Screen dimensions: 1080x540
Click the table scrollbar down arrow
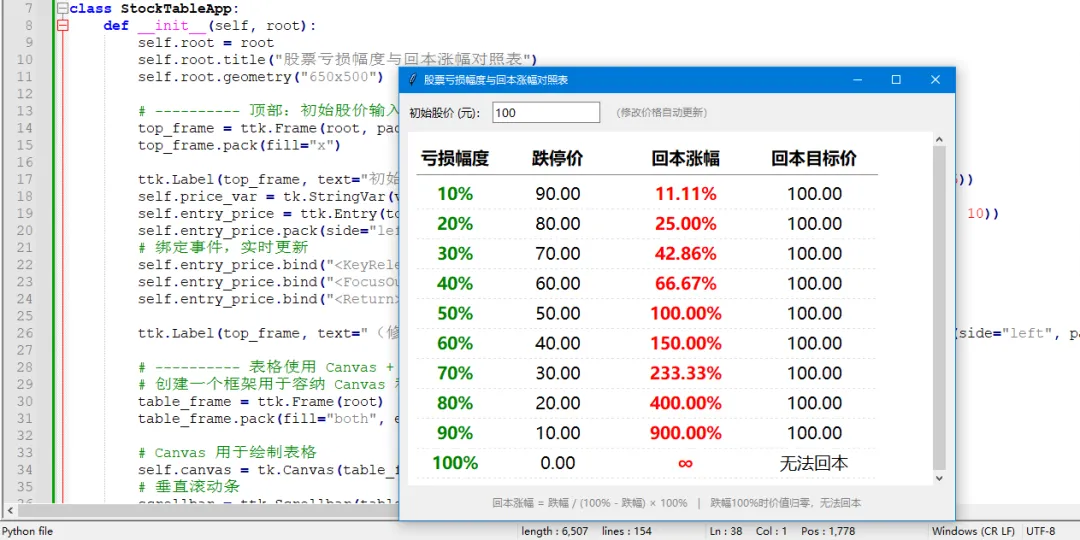click(939, 477)
